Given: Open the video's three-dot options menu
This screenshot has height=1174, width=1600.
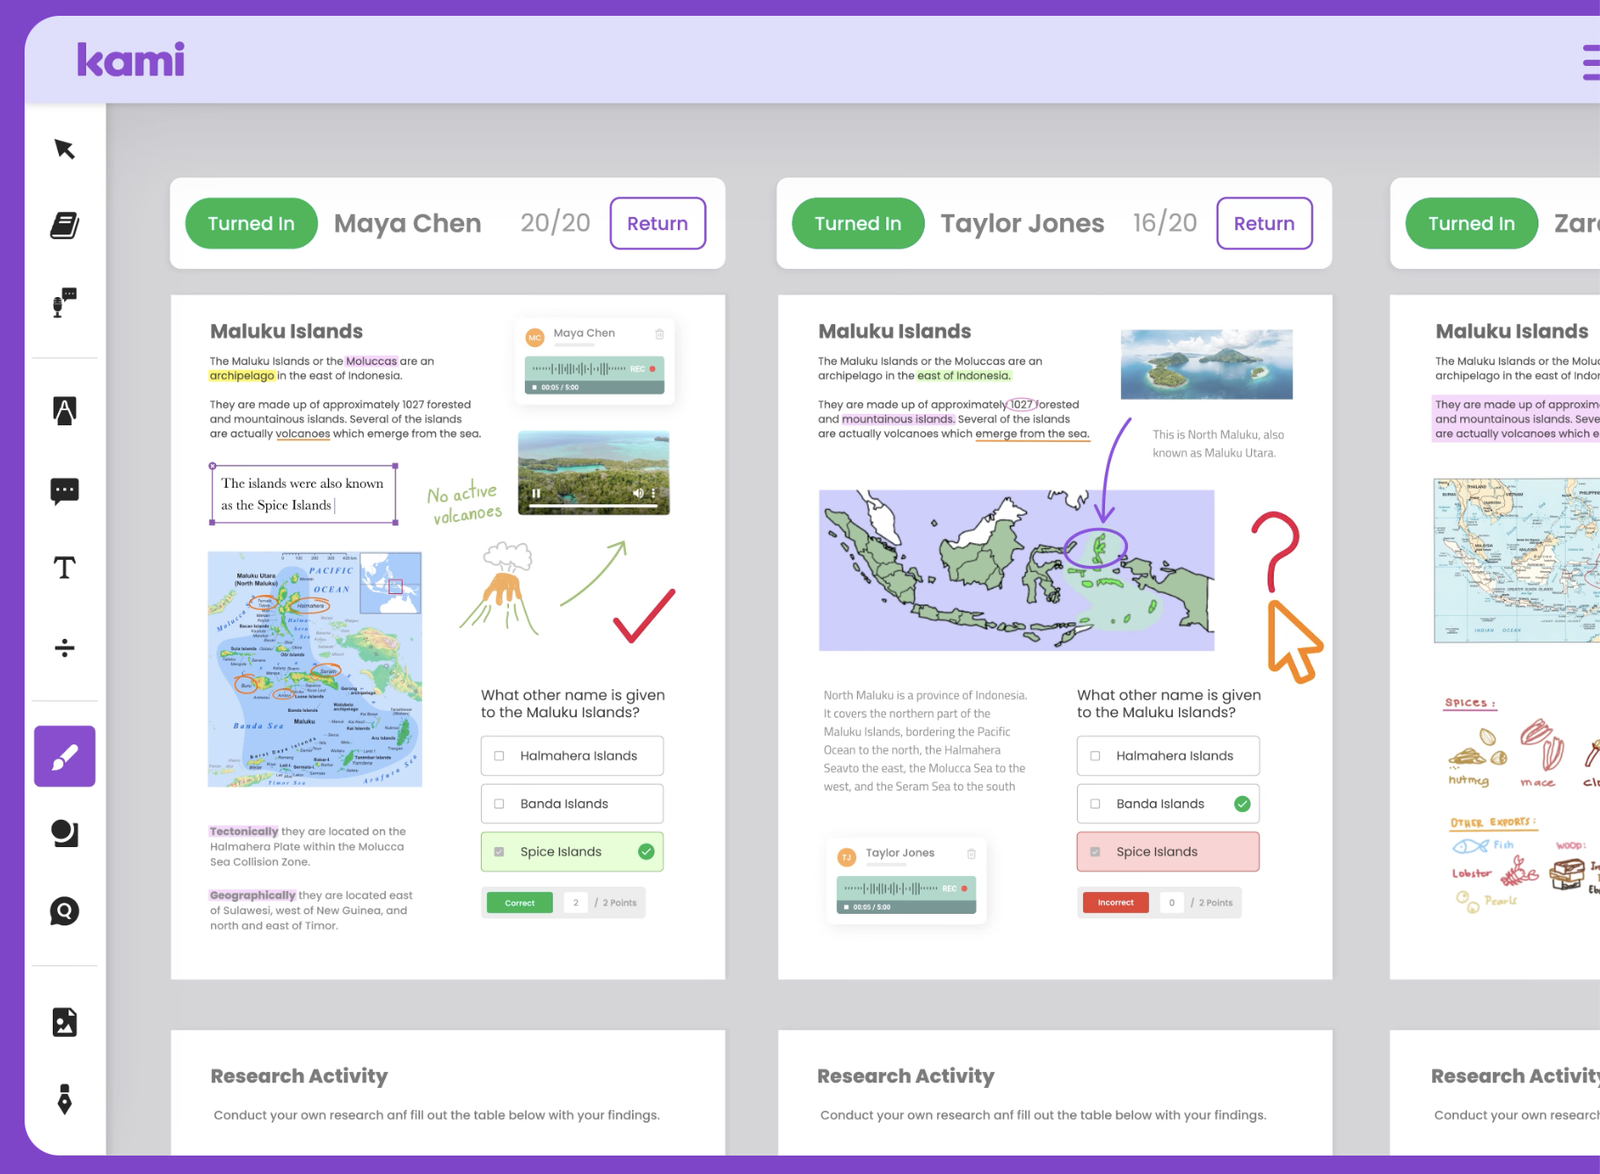Looking at the screenshot, I should tap(653, 493).
